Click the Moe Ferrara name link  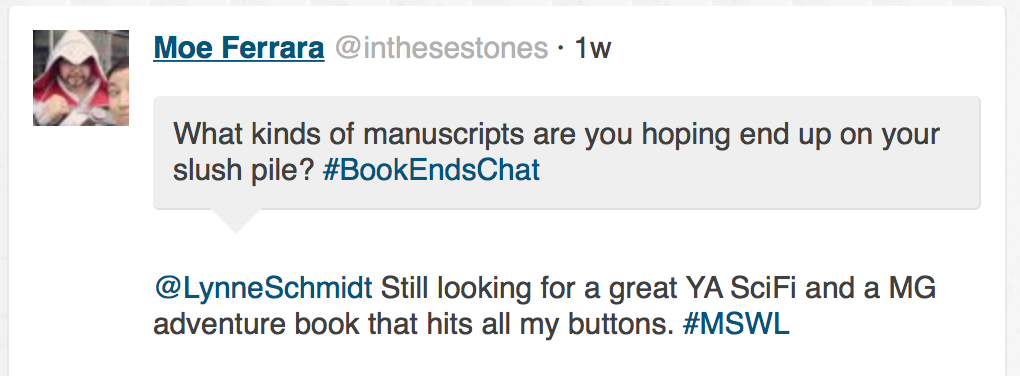click(239, 48)
